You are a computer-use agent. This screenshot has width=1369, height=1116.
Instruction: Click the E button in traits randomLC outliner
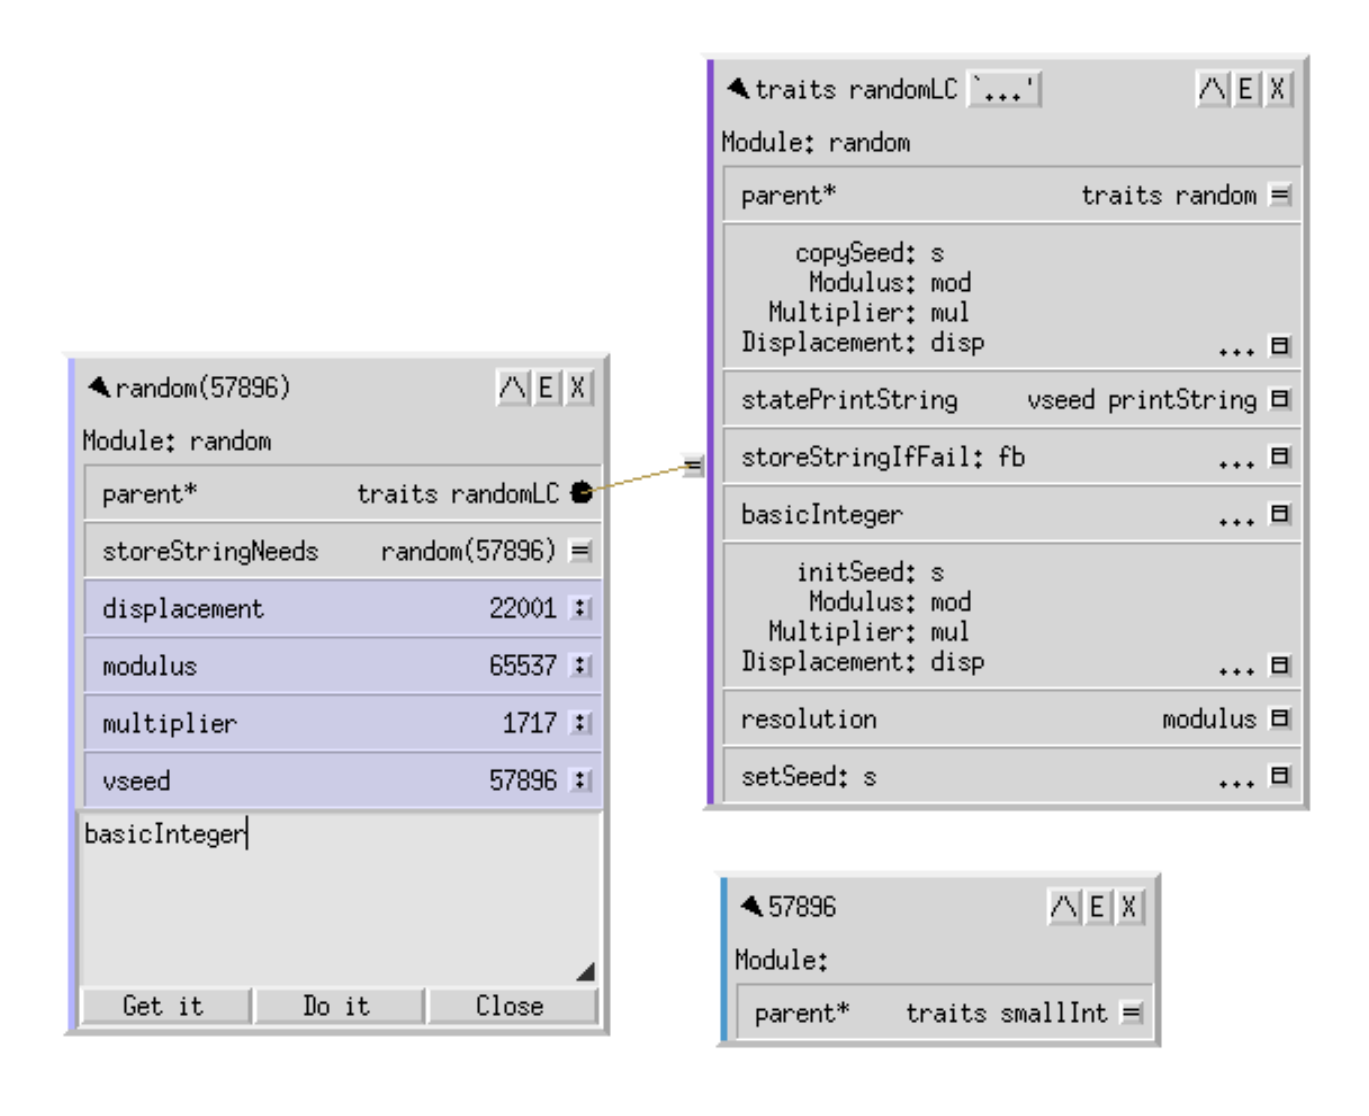[1245, 90]
